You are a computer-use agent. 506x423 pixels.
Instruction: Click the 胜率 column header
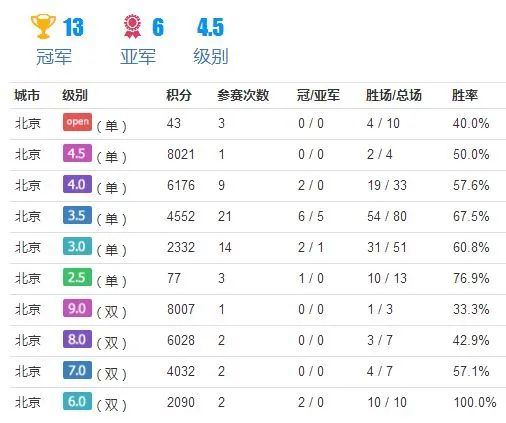pos(465,95)
